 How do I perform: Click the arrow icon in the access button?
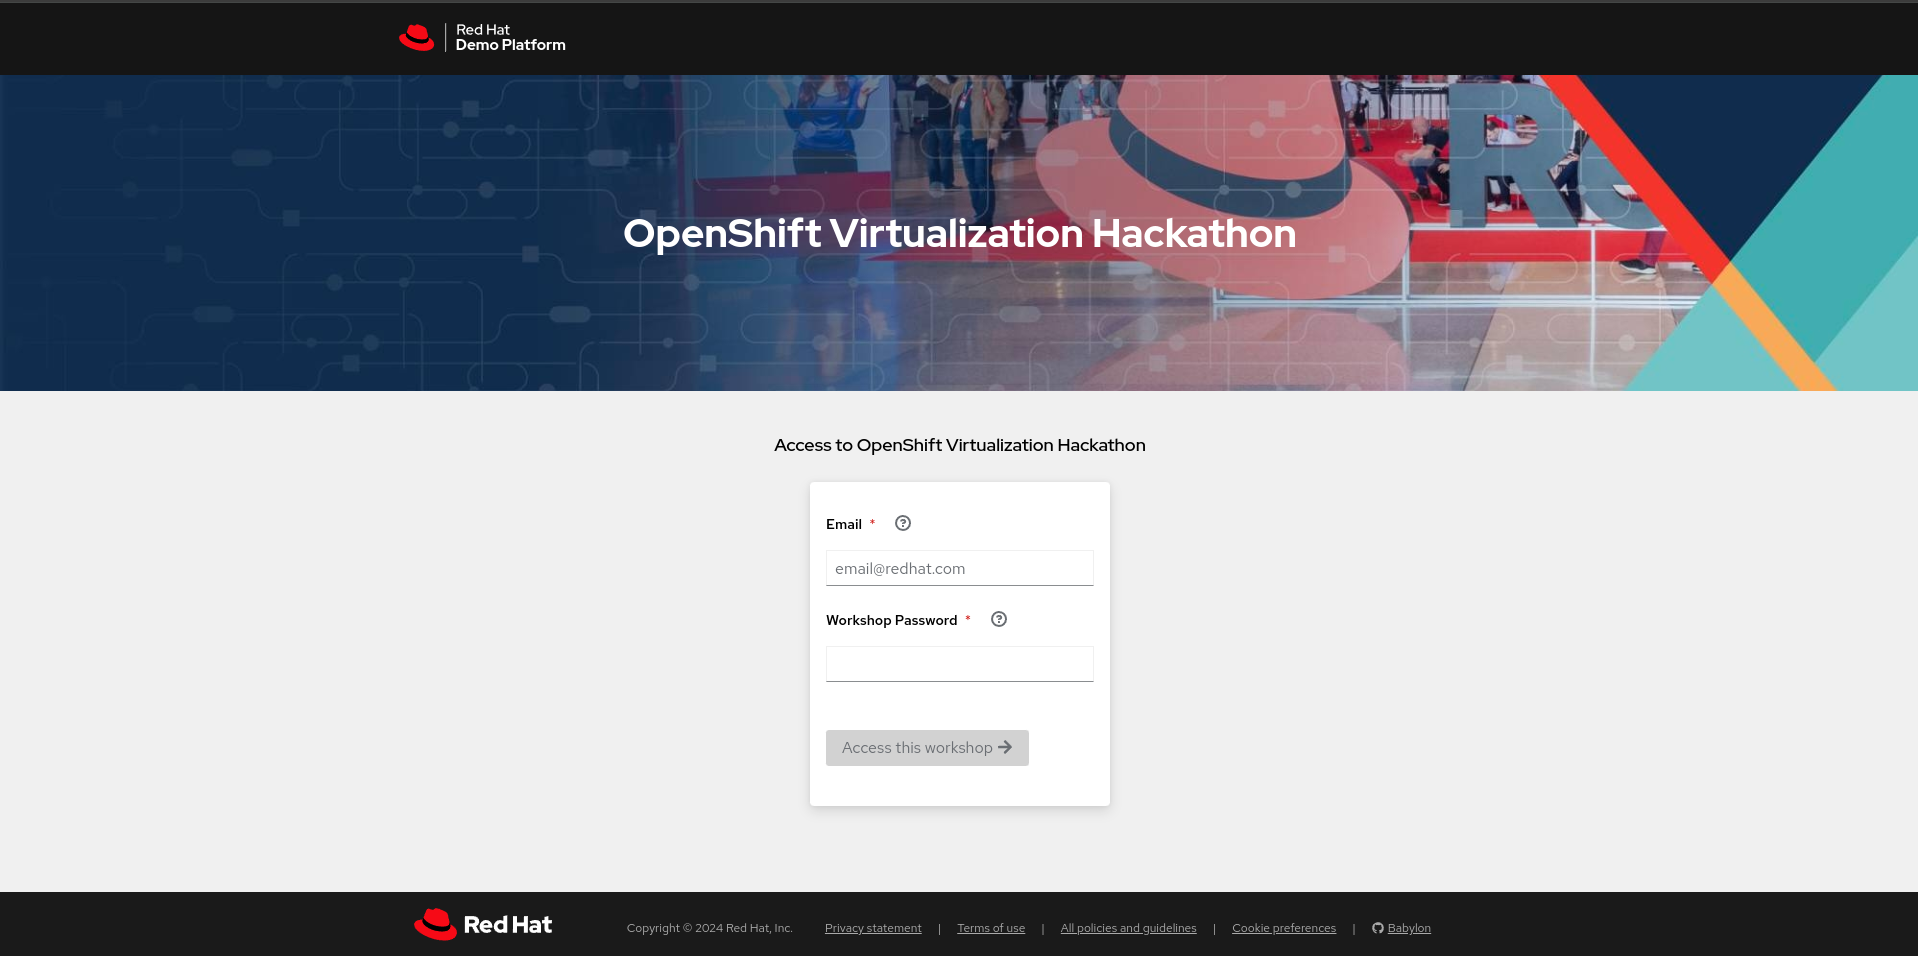click(1005, 747)
